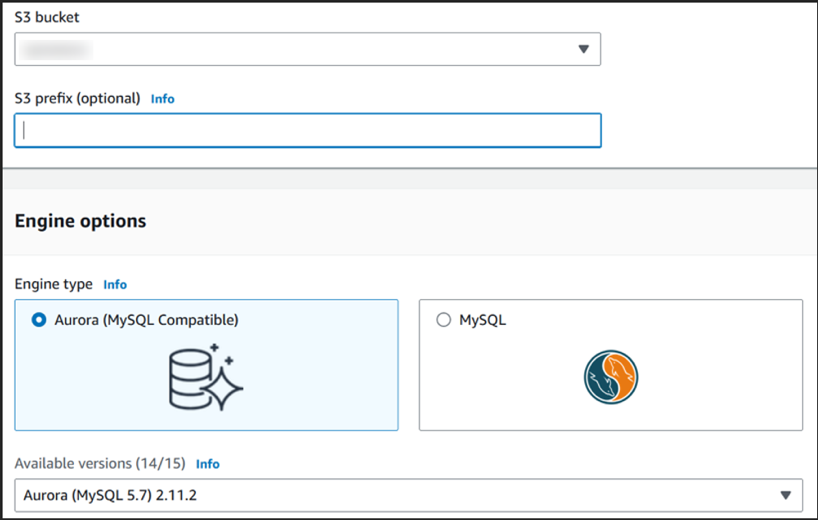The width and height of the screenshot is (818, 520).
Task: Click the S3 prefix (optional) label
Action: coord(77,99)
